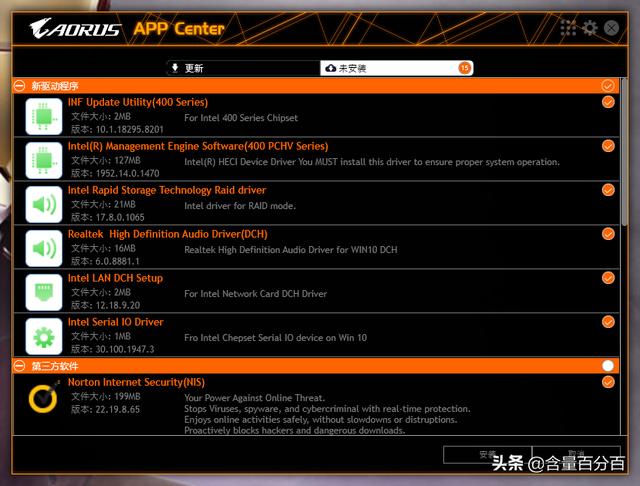Toggle Intel LAN DCH Setup checkbox
Screen dimensions: 640x486
click(608, 278)
